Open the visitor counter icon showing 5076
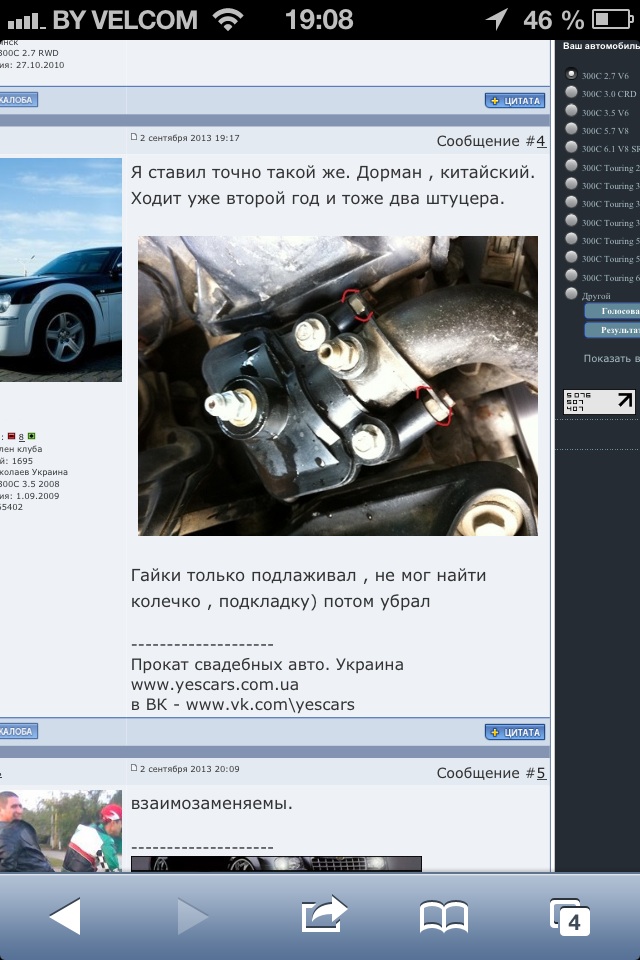 click(598, 402)
